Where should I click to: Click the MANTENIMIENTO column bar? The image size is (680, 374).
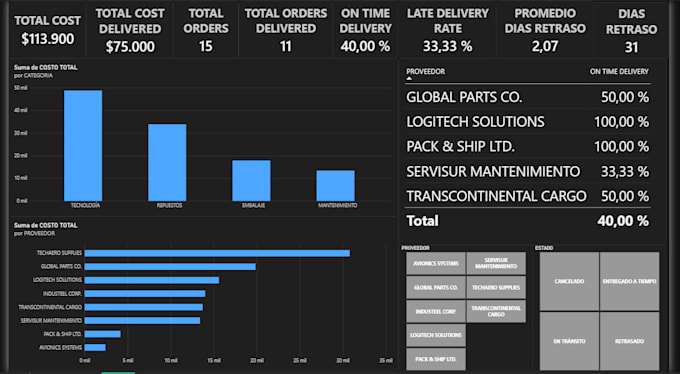(335, 185)
